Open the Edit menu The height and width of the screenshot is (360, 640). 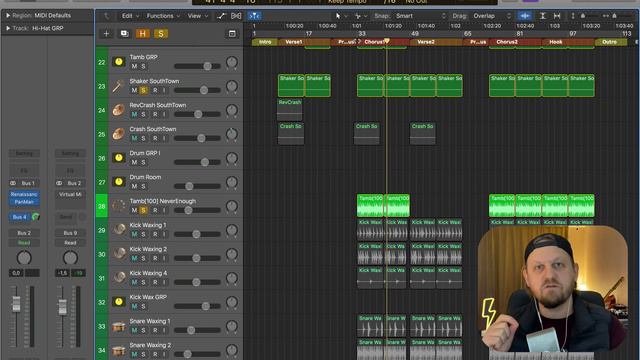point(130,16)
